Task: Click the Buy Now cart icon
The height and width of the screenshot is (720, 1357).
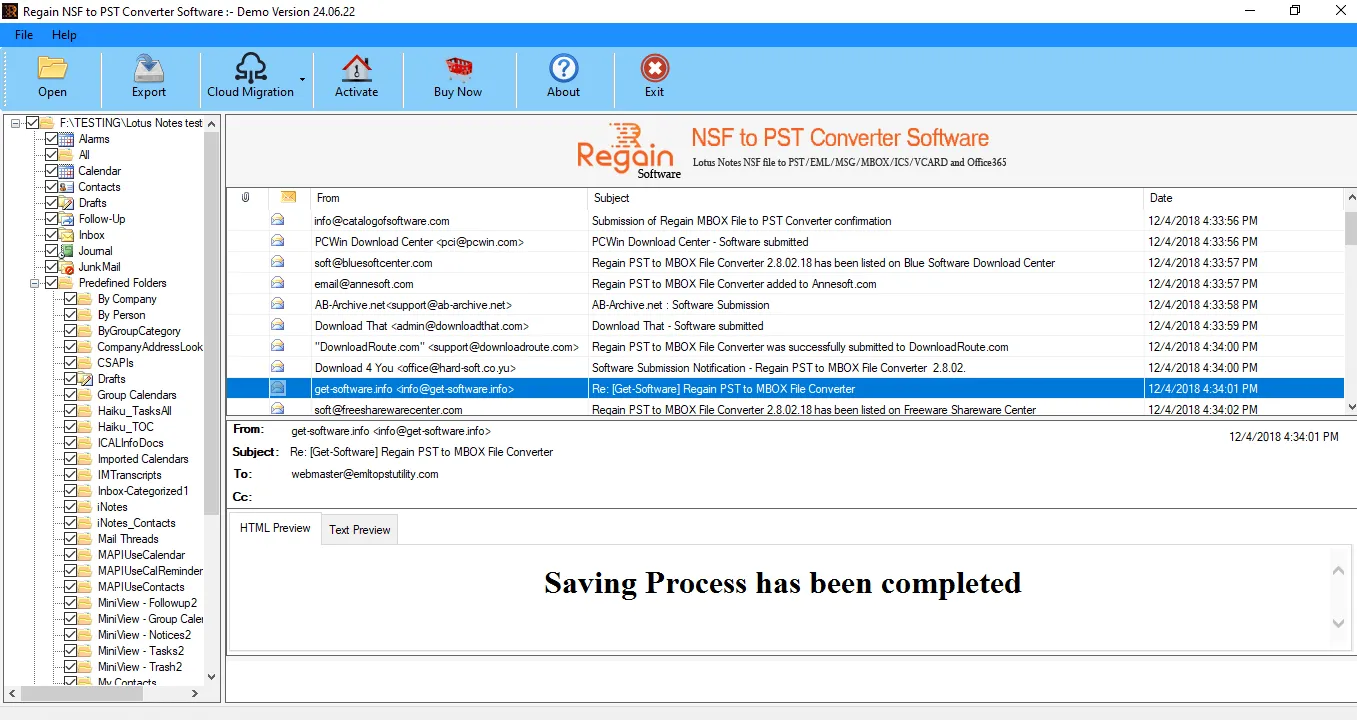Action: coord(458,68)
